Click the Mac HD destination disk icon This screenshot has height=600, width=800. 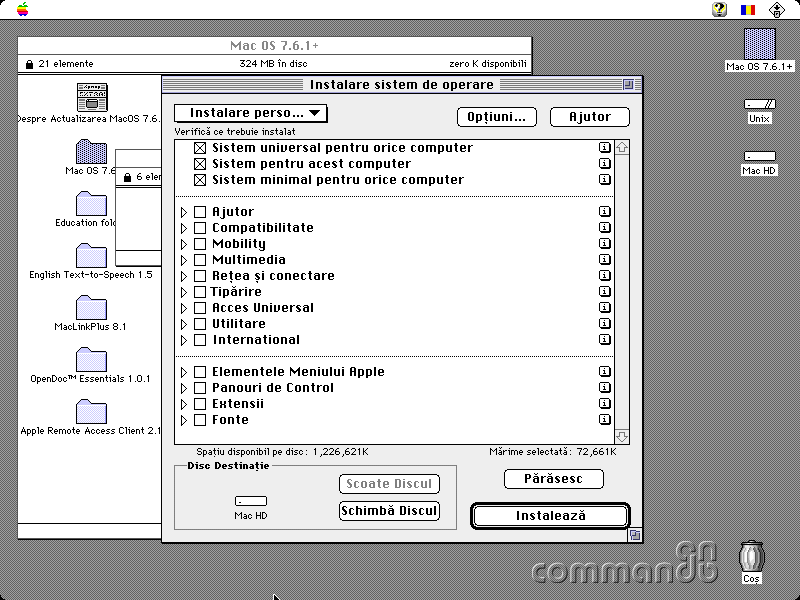click(x=251, y=501)
